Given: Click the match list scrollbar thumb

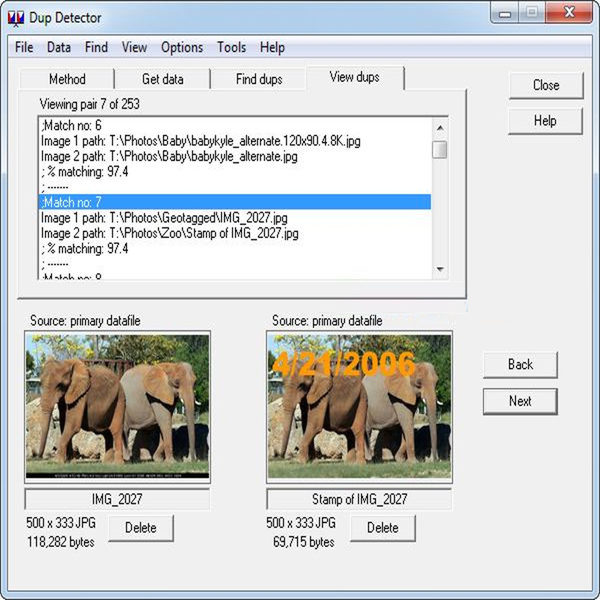Looking at the screenshot, I should pos(440,149).
